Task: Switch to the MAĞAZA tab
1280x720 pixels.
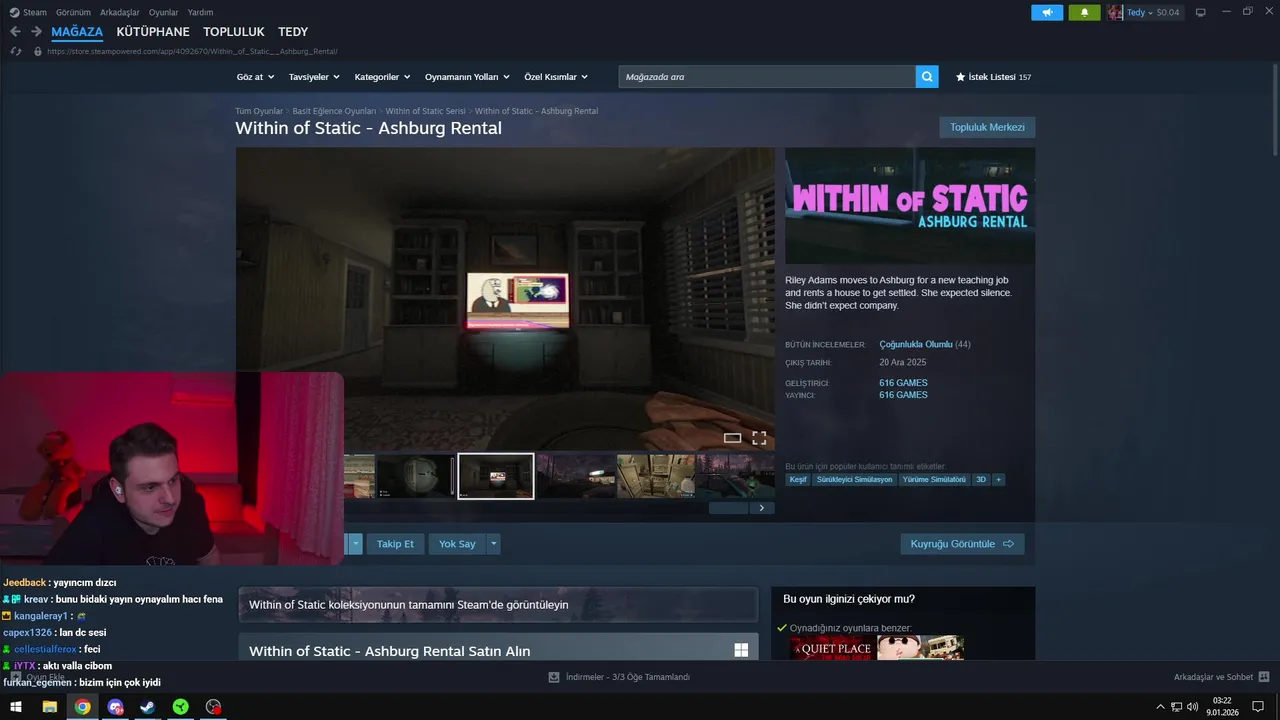Action: click(77, 32)
